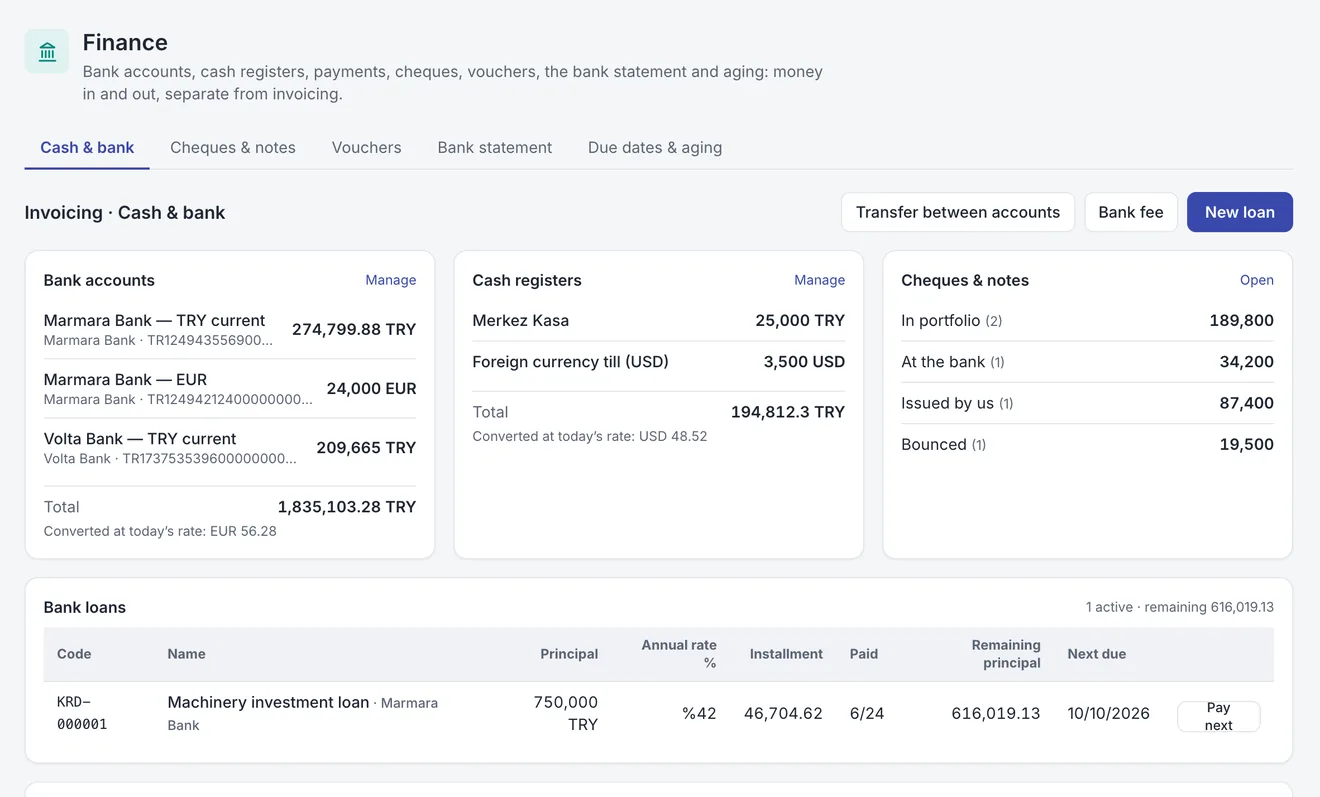This screenshot has width=1320, height=797.
Task: Switch to the Cash & bank tab
Action: click(x=87, y=148)
